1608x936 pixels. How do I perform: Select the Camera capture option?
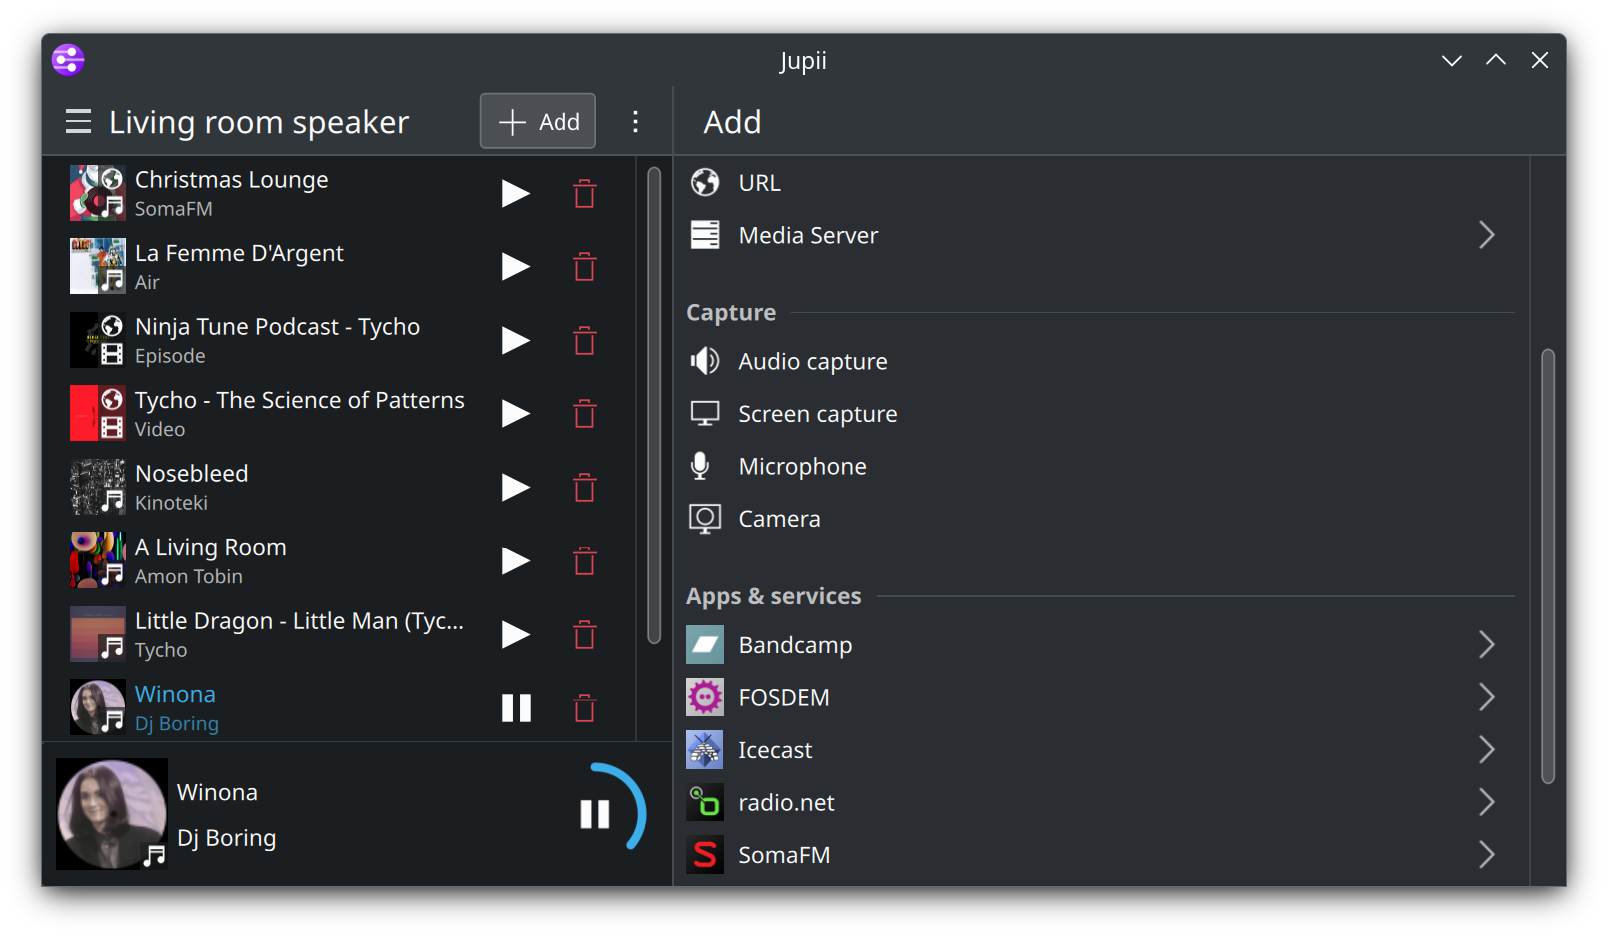[779, 519]
